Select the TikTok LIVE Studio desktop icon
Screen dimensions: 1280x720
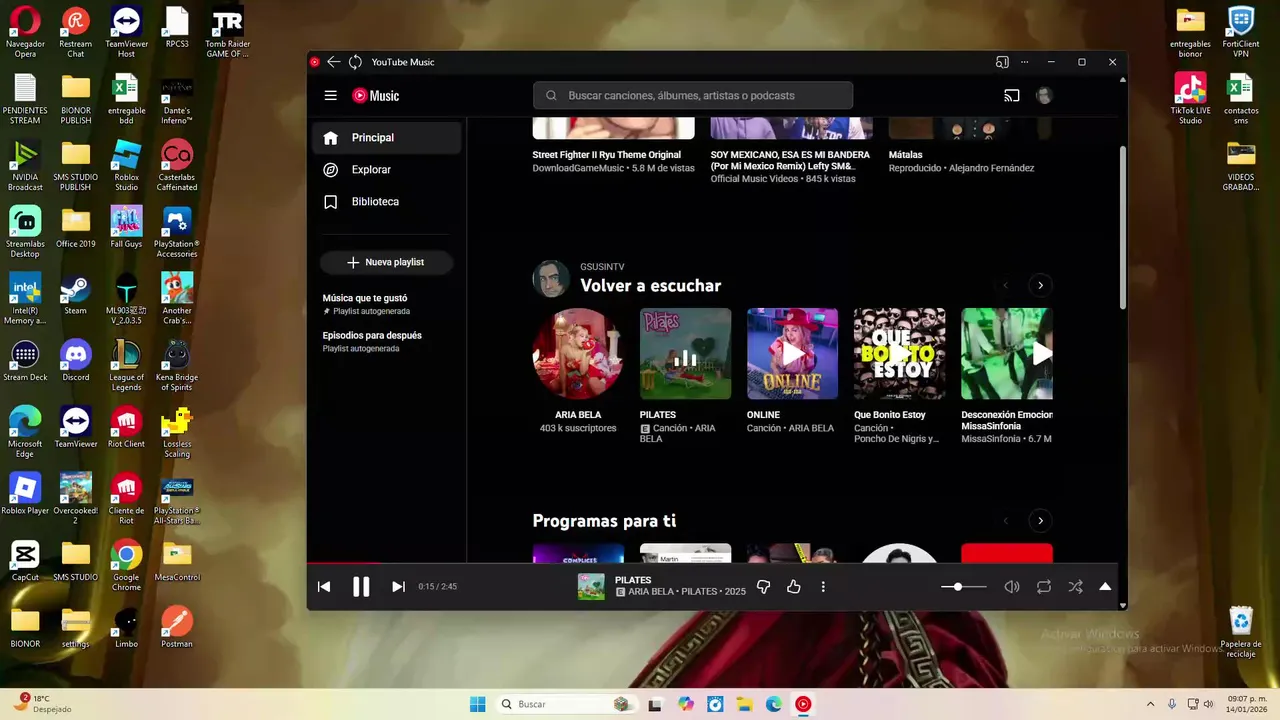click(1190, 98)
